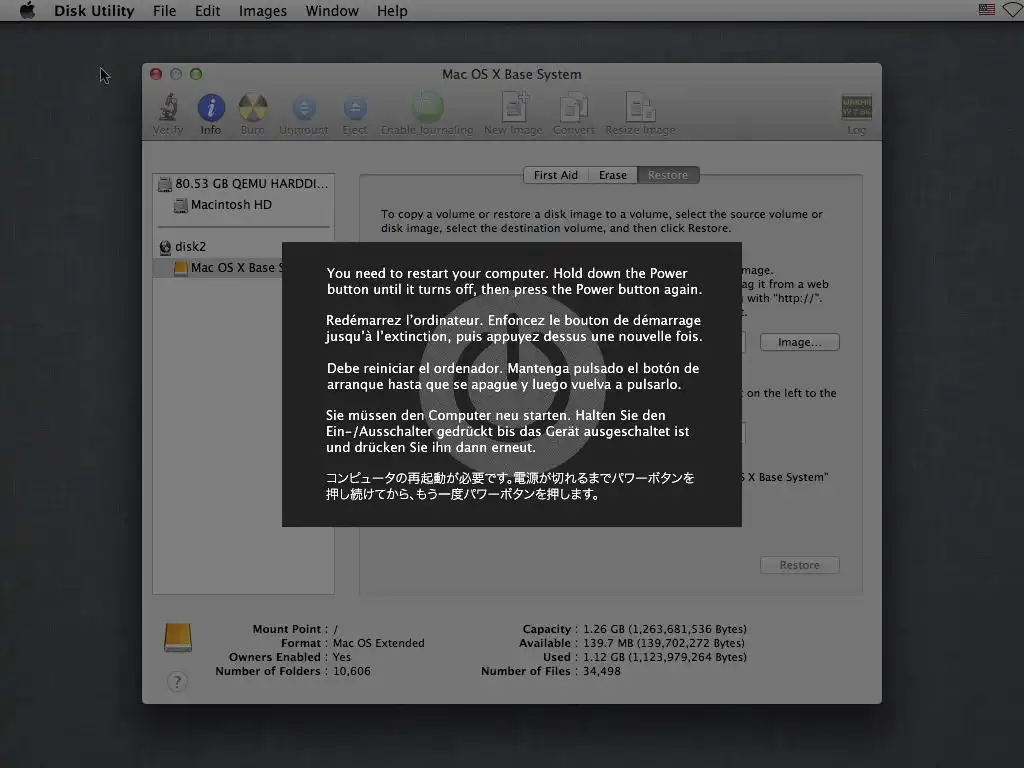The height and width of the screenshot is (768, 1024).
Task: Click the Enable Journaling toolbar icon
Action: click(x=427, y=106)
